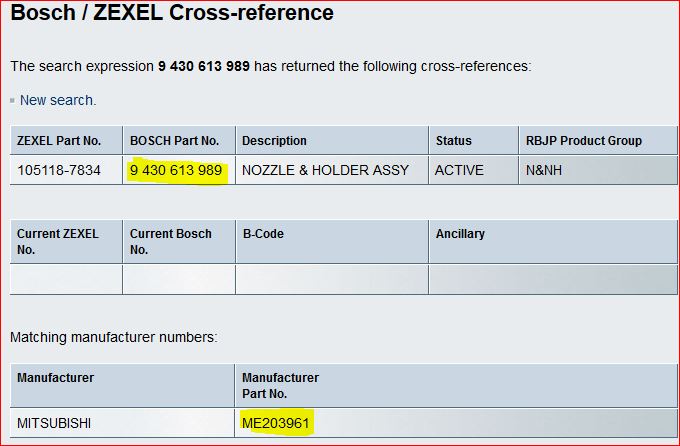The image size is (680, 446).
Task: Click the Manufacturer Part No. column header
Action: coord(280,385)
